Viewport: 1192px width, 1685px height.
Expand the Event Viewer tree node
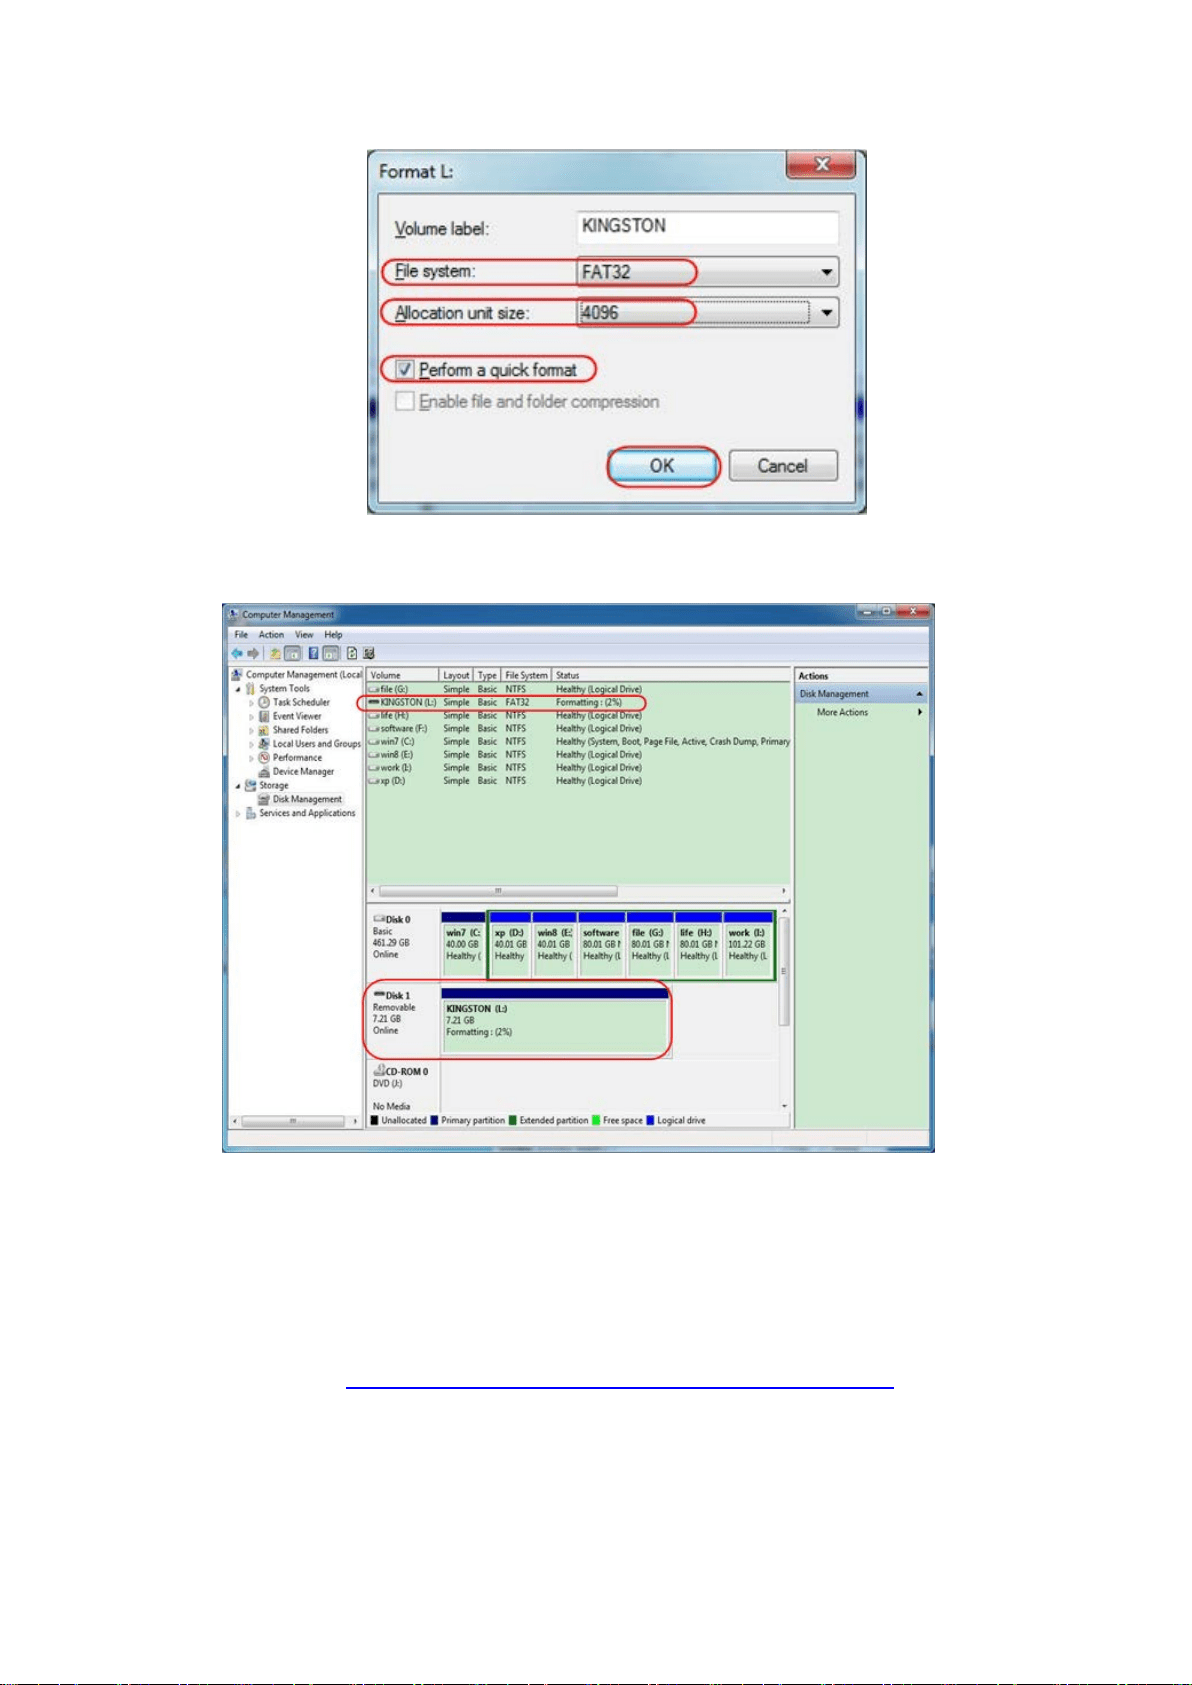(x=251, y=717)
